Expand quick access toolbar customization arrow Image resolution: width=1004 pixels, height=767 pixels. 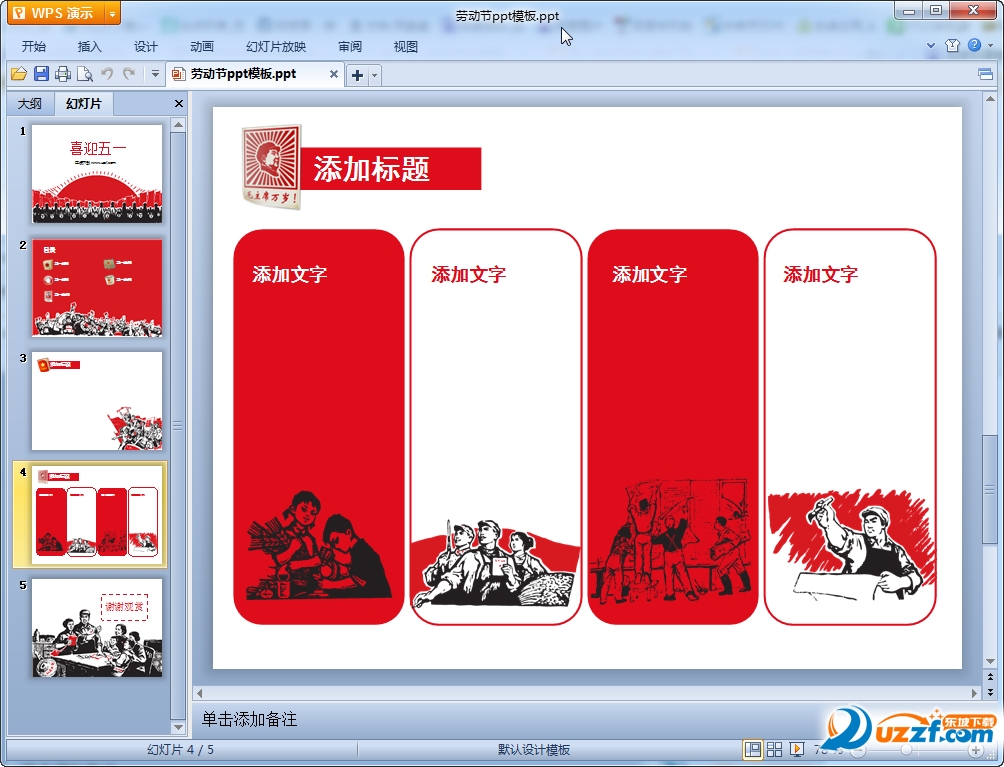[155, 74]
